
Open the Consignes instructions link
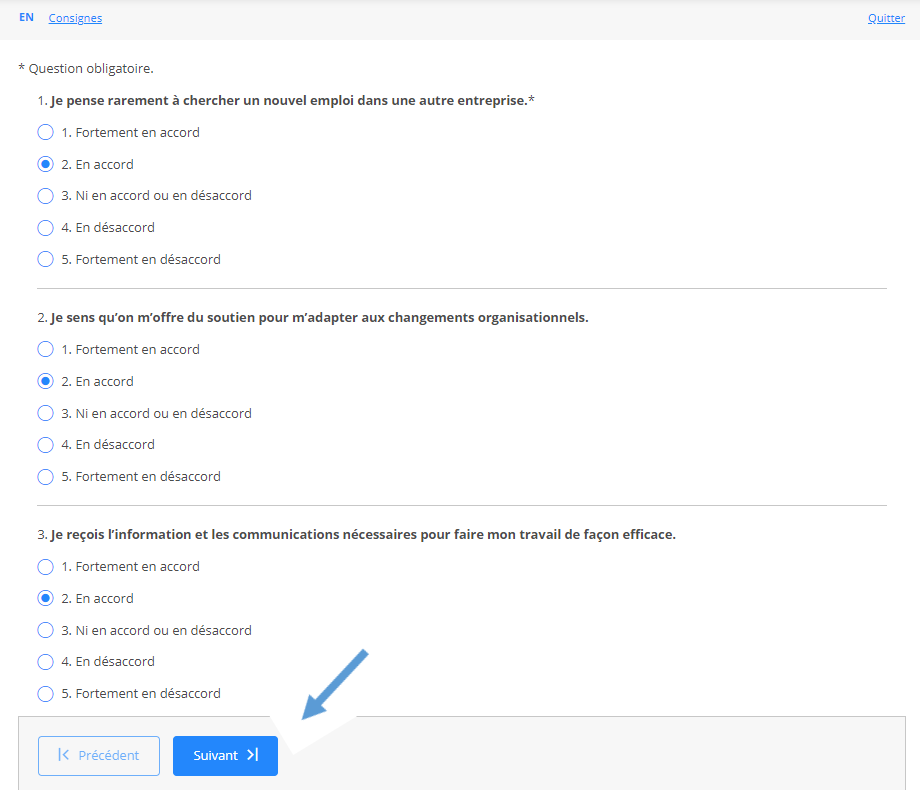pos(75,18)
